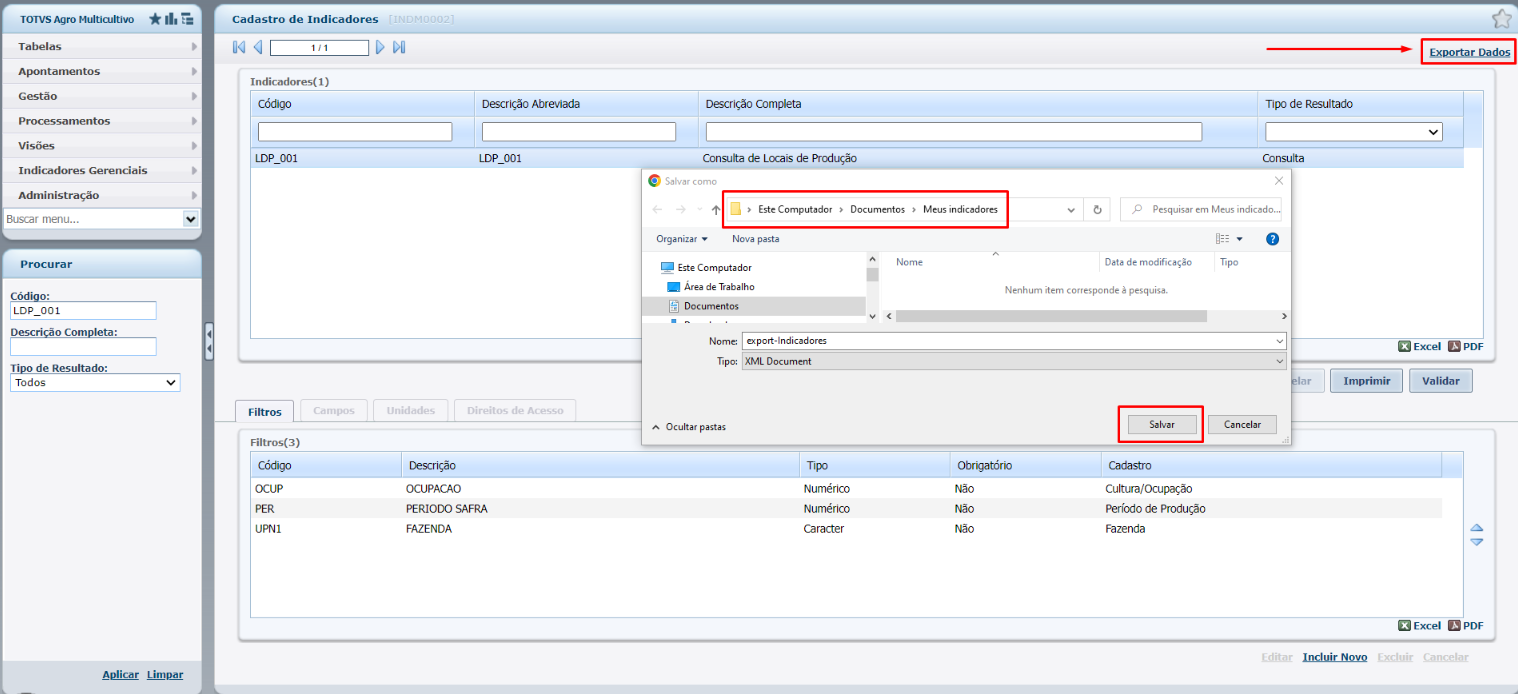The height and width of the screenshot is (694, 1518).
Task: Click the forward arrow in Salvar como
Action: (682, 210)
